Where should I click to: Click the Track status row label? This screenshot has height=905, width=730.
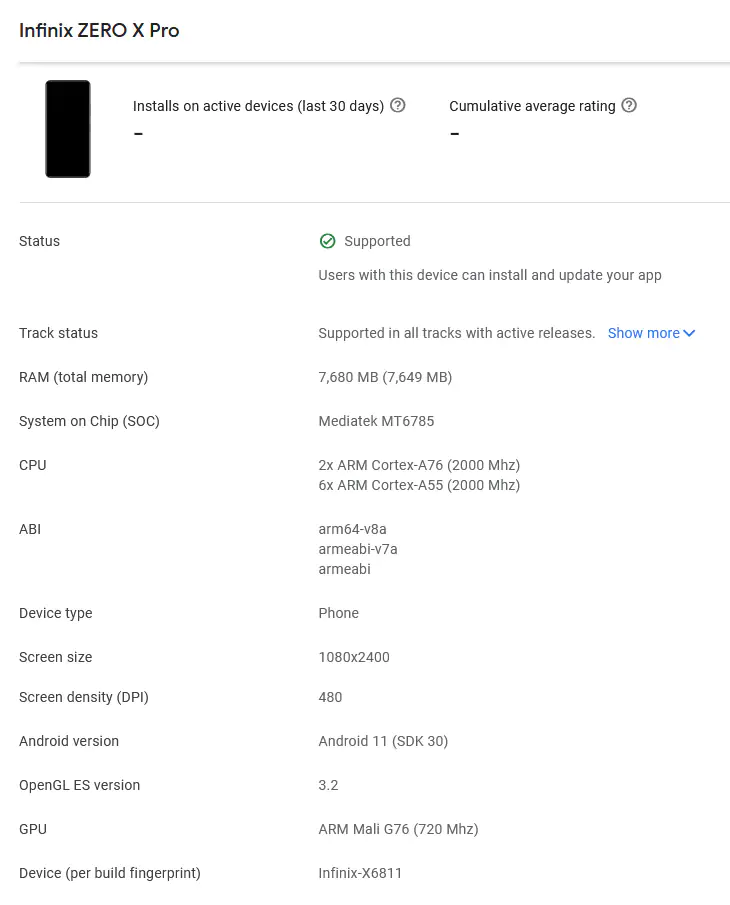pyautogui.click(x=58, y=333)
